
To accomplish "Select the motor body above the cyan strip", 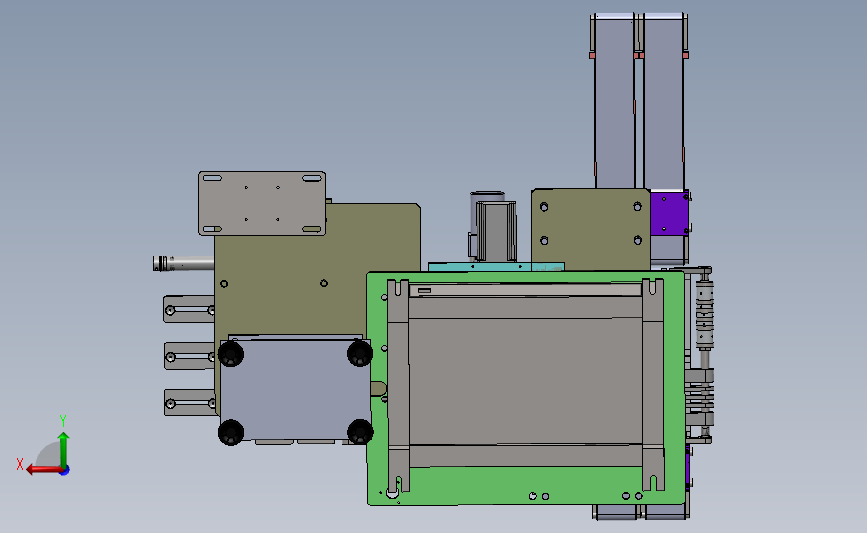I will click(x=495, y=231).
